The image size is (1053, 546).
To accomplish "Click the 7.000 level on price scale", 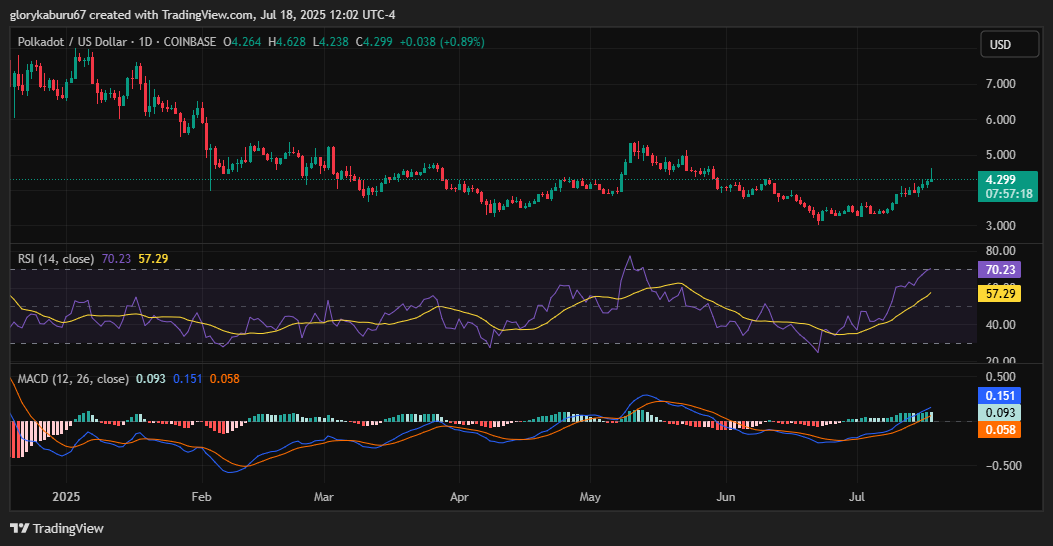I will pos(1000,84).
